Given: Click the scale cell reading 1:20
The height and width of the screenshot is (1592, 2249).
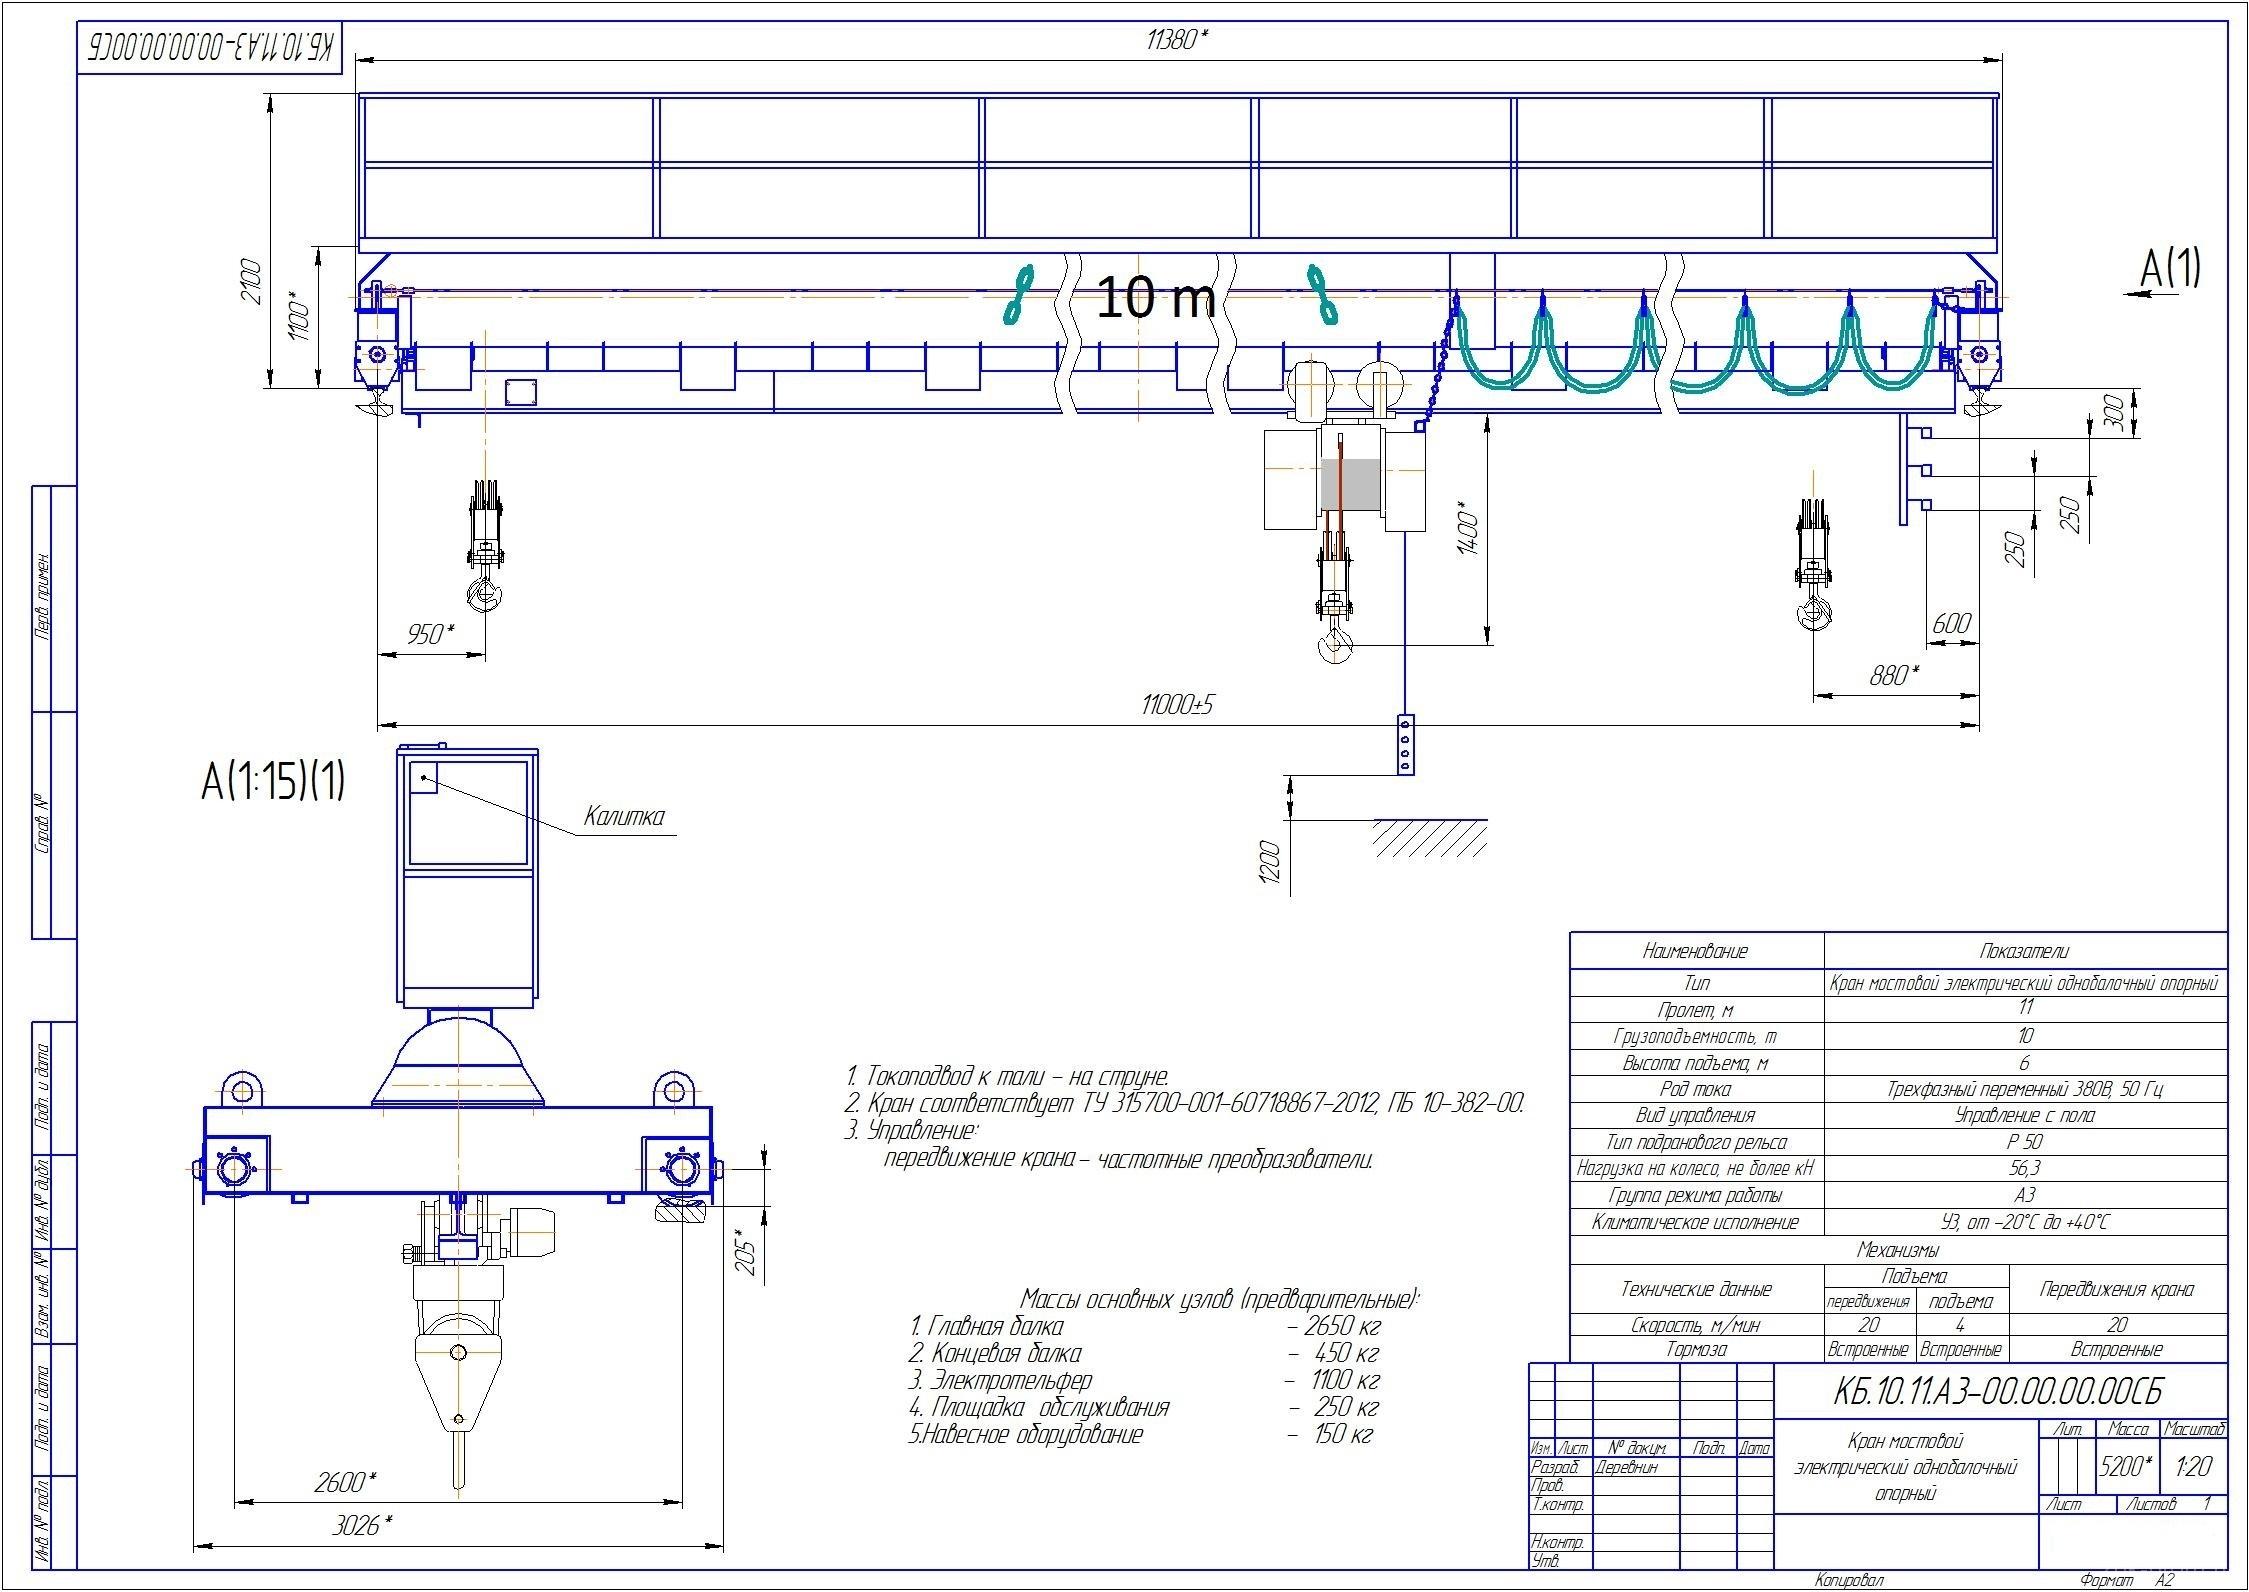Looking at the screenshot, I should tap(2192, 1467).
